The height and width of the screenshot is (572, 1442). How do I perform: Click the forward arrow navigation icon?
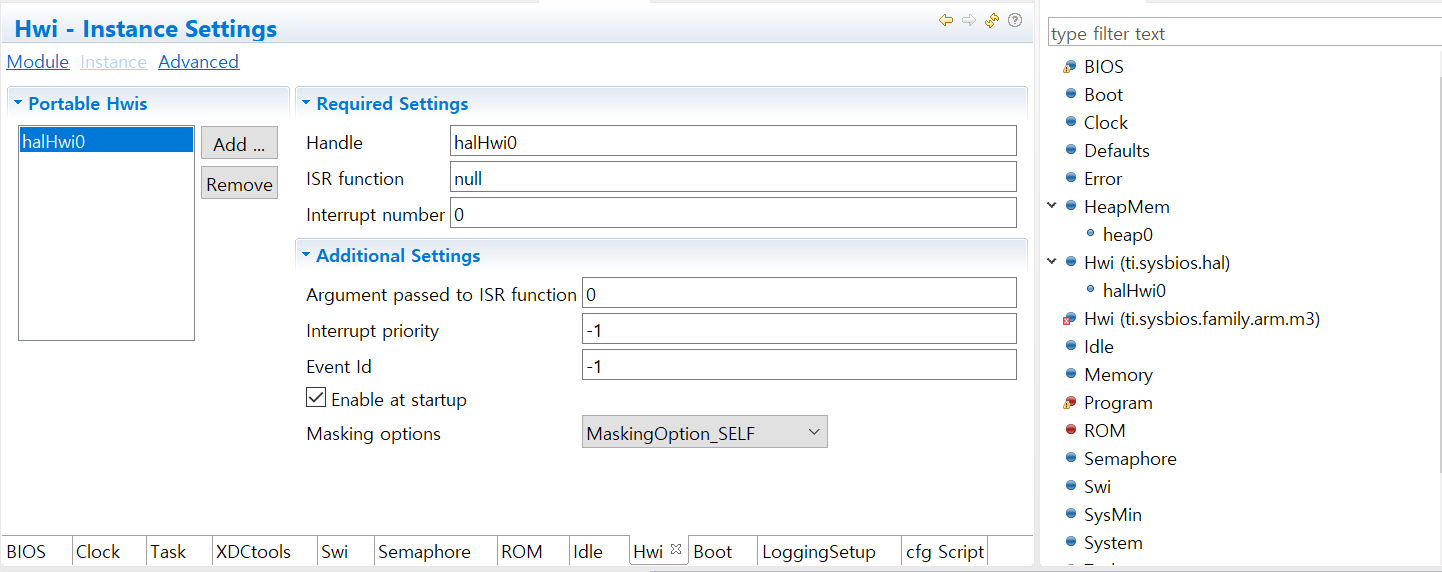(968, 20)
